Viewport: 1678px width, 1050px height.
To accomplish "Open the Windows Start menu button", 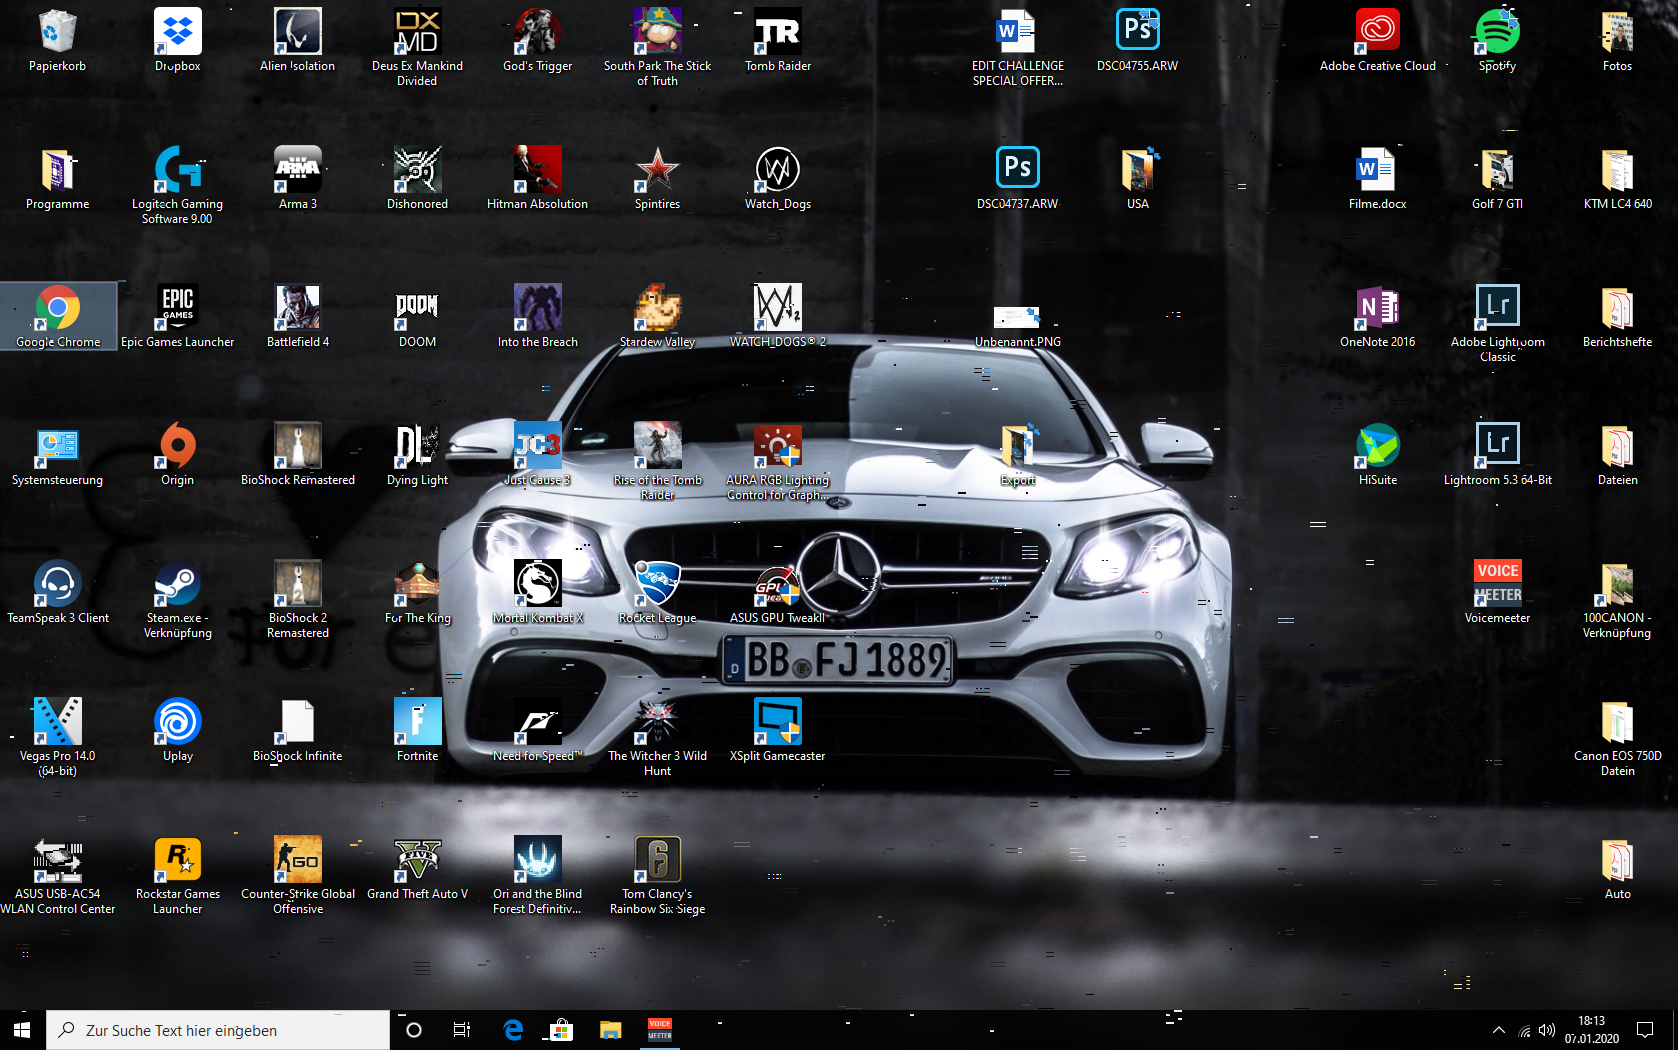I will point(22,1030).
